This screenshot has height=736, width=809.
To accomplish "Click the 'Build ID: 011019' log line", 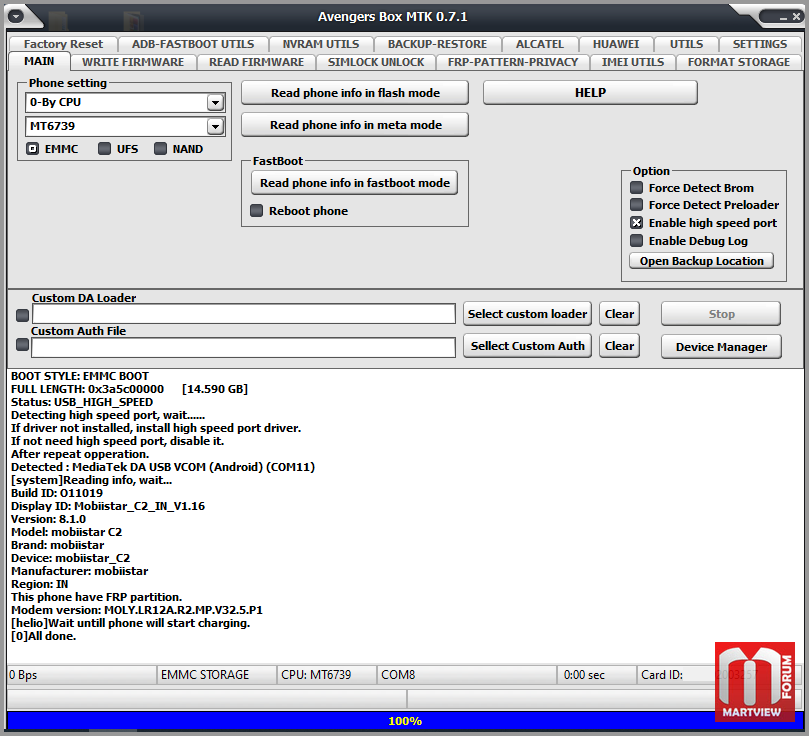I will pos(57,493).
